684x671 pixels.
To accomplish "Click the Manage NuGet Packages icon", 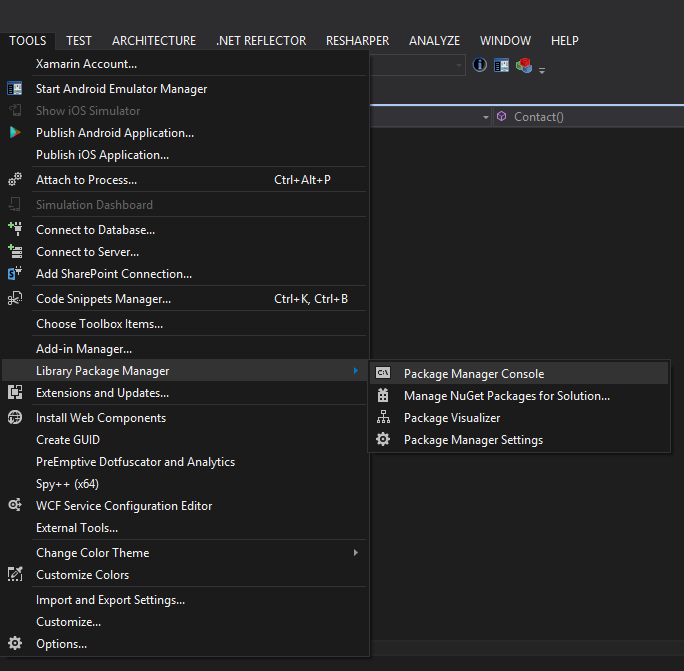I will [383, 395].
